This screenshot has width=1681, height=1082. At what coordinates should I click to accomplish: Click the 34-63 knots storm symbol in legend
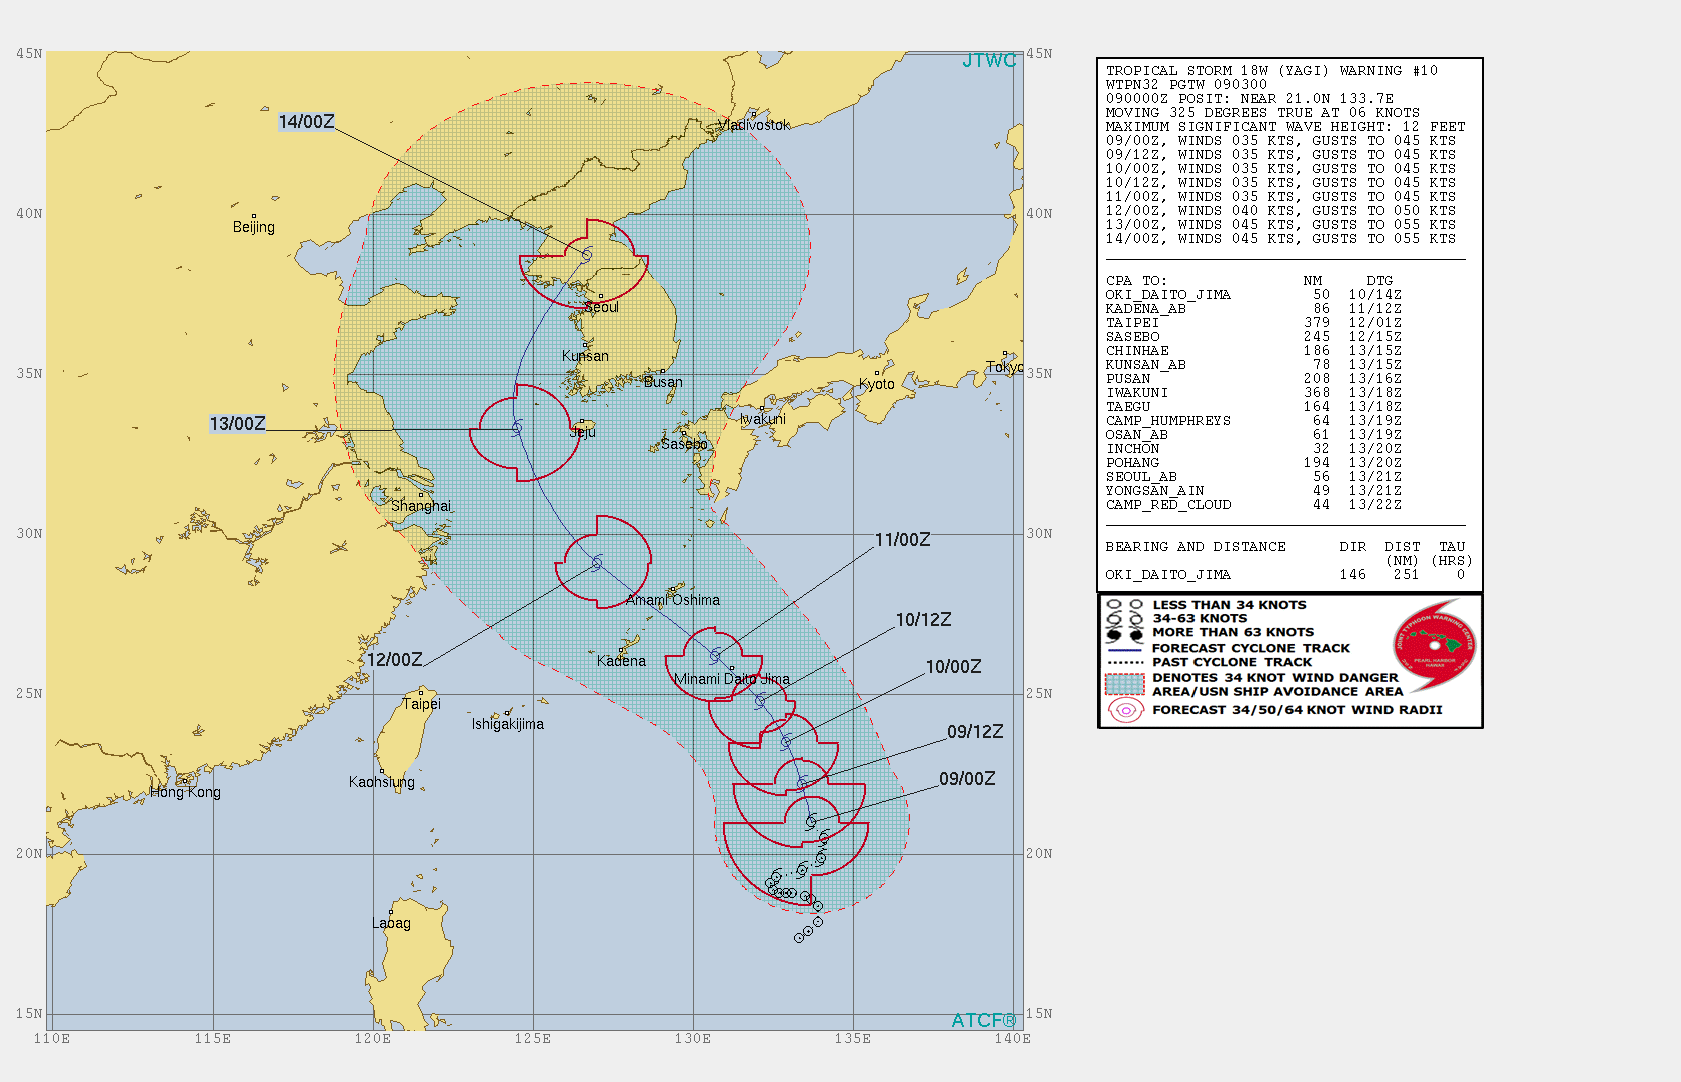coord(1125,619)
